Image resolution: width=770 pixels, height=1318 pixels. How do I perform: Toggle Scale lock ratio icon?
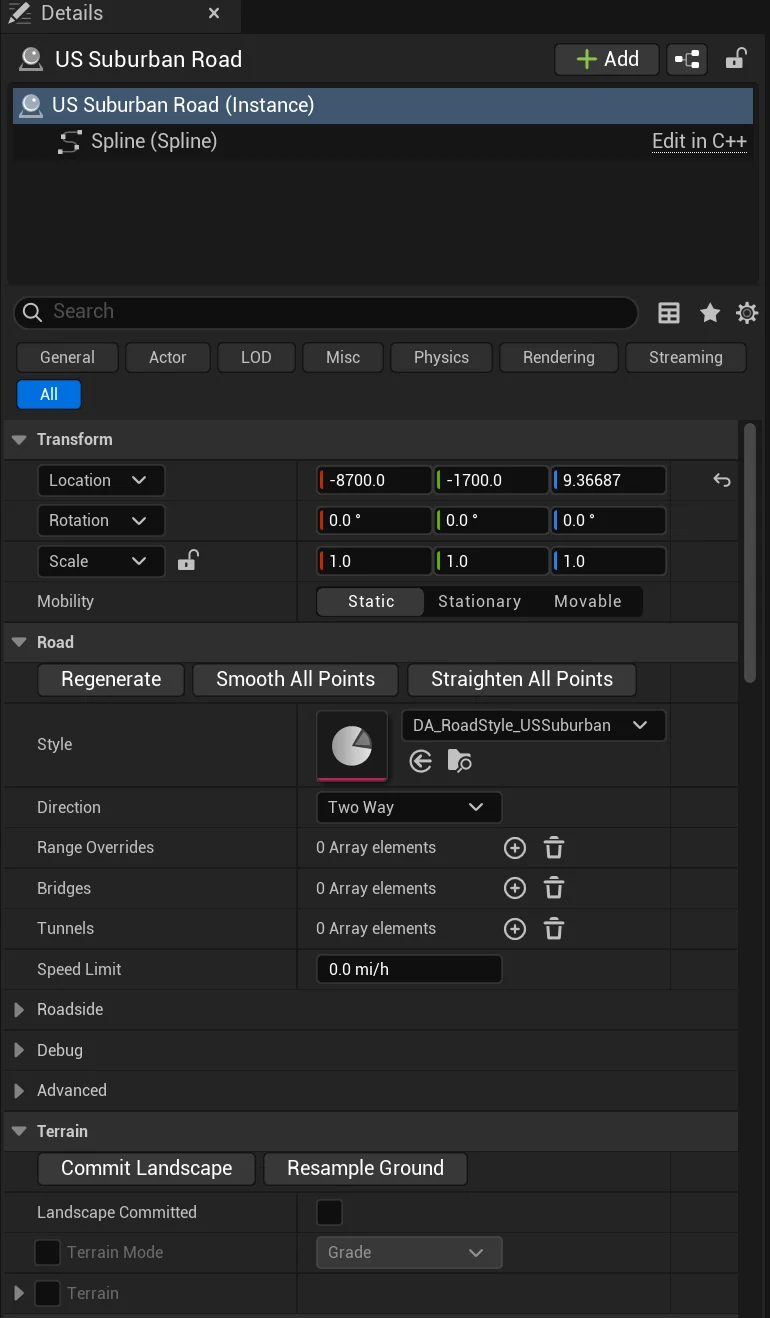pos(187,560)
